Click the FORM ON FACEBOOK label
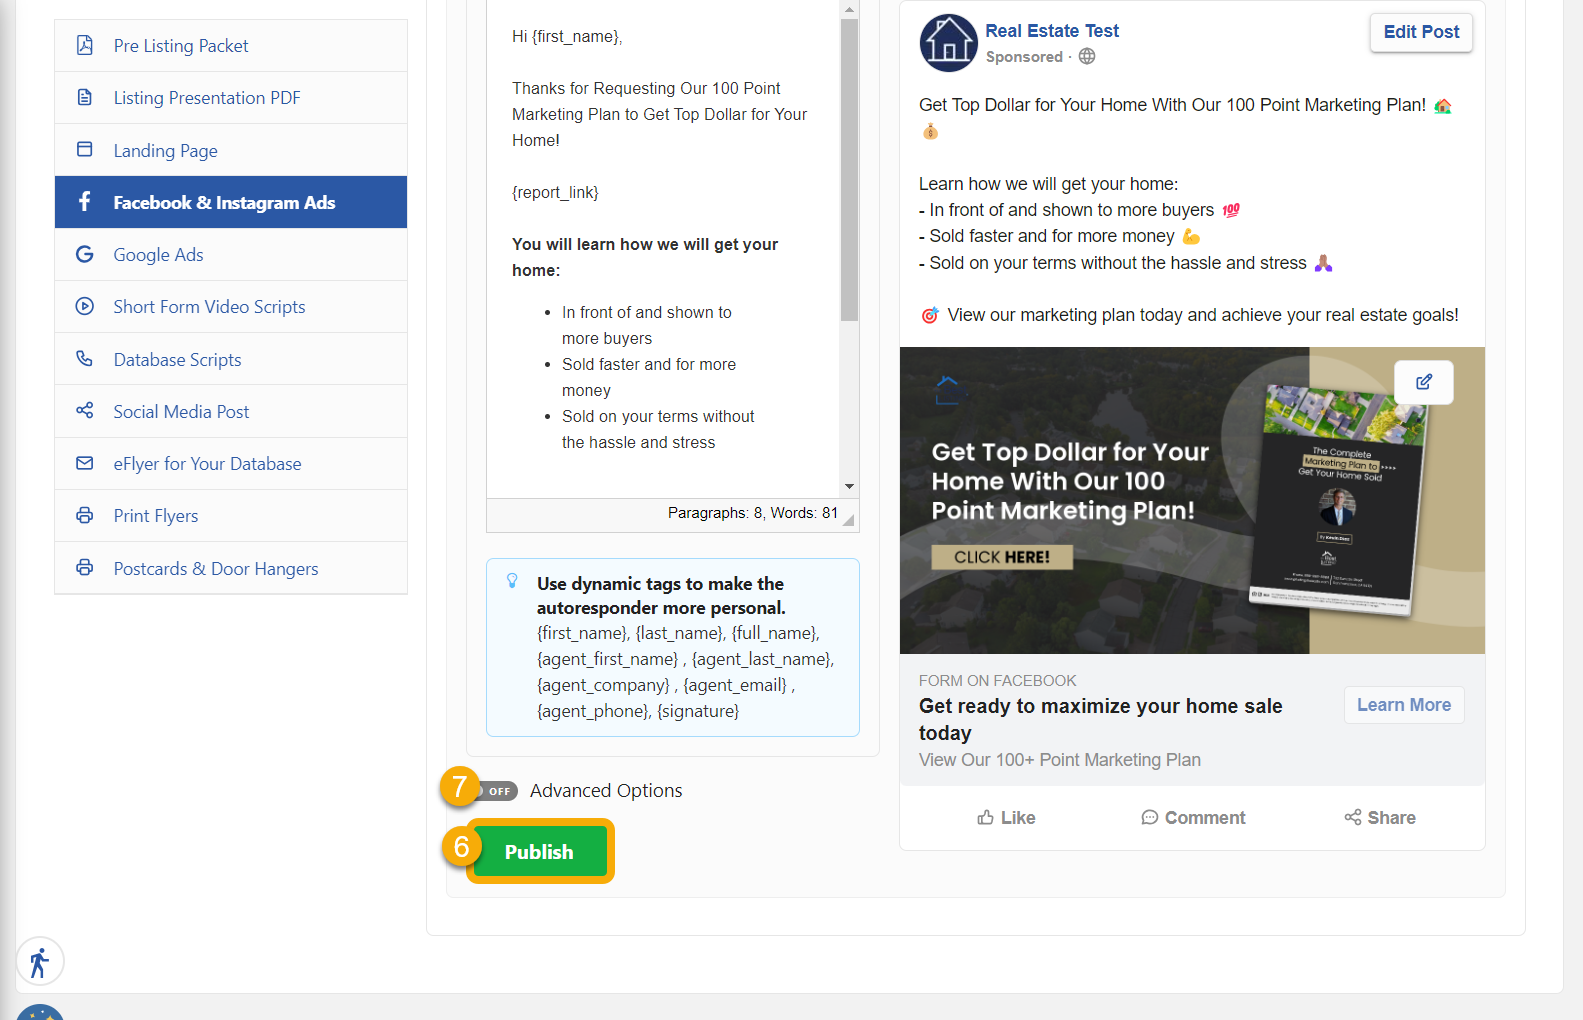The image size is (1583, 1020). pos(998,680)
